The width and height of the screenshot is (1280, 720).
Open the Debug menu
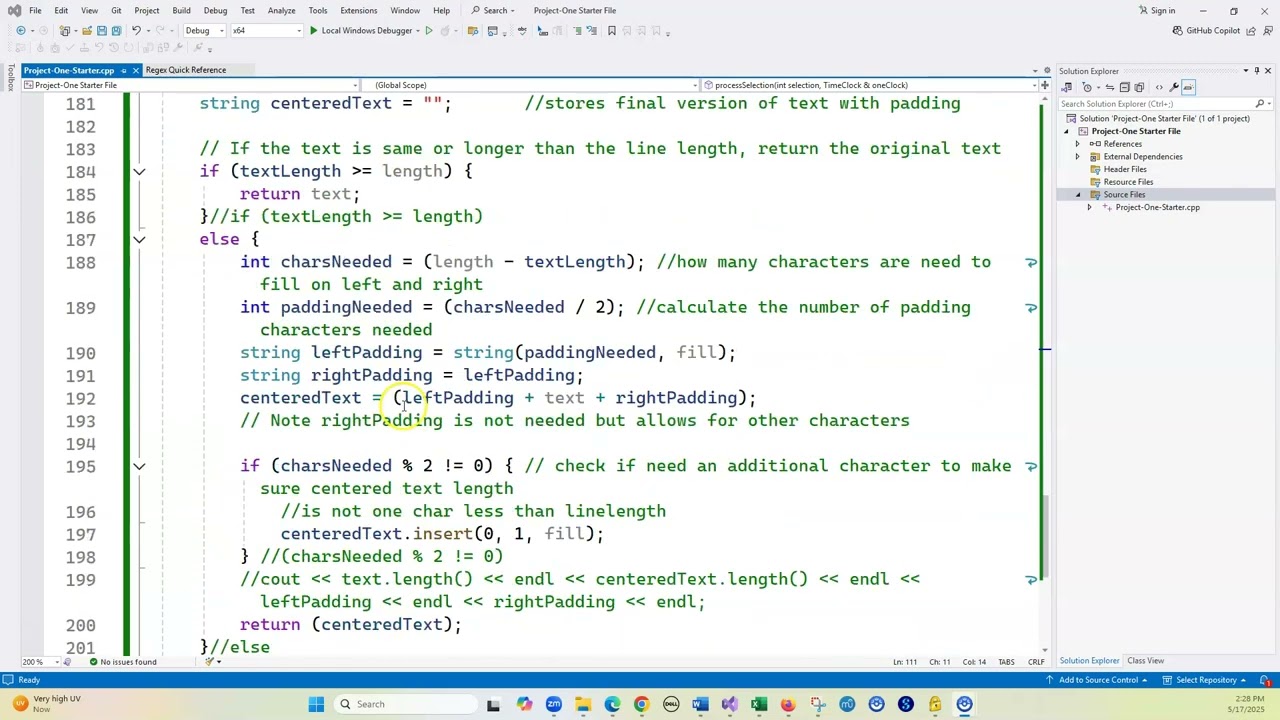[x=215, y=10]
